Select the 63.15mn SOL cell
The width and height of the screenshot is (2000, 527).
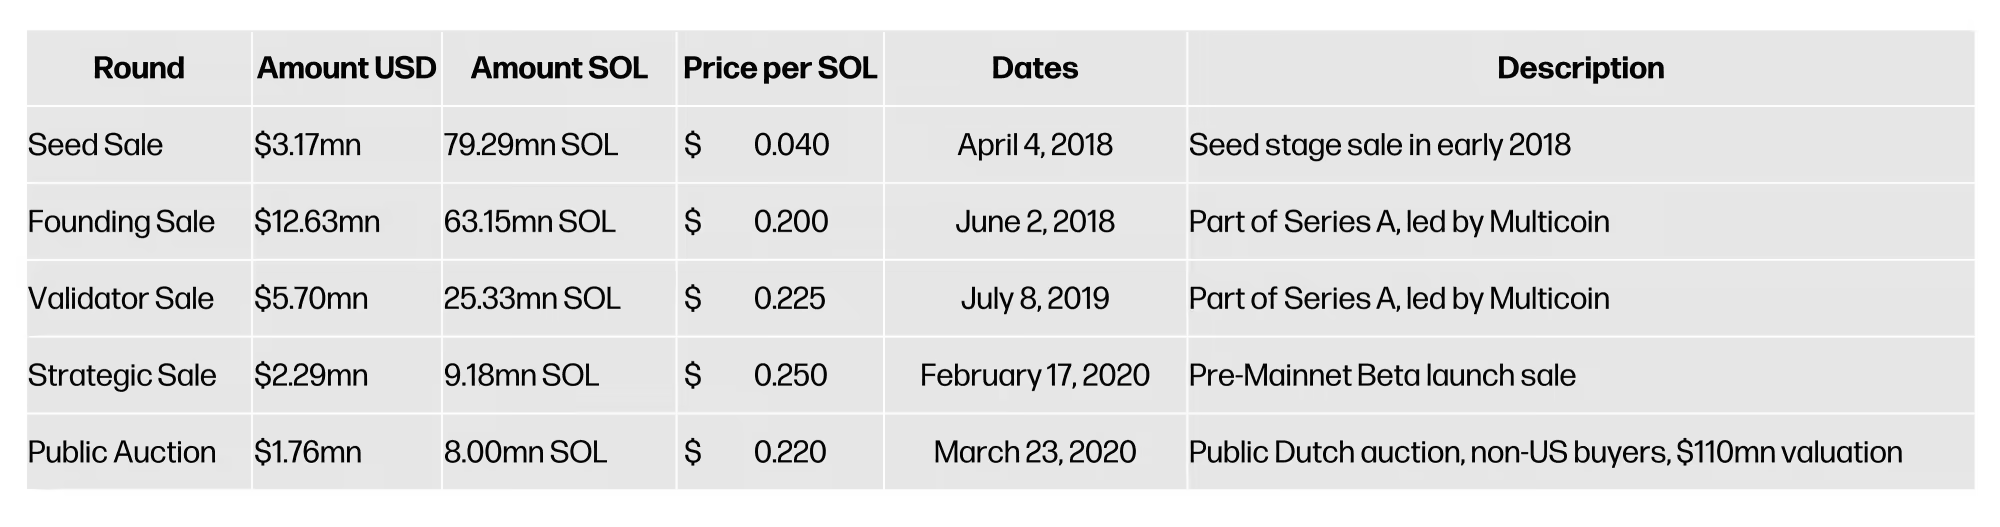tap(530, 221)
